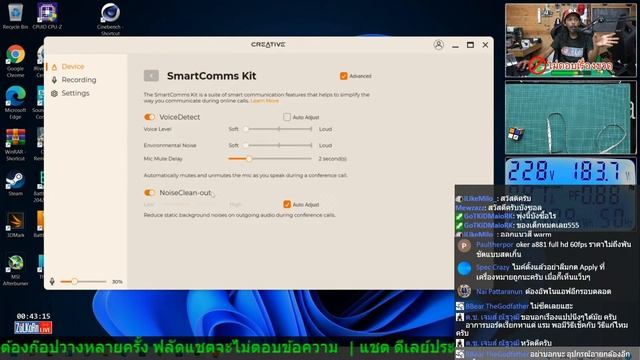Click the Mic Mute Delay slider handle
Screen dimensions: 640x360
click(x=249, y=159)
